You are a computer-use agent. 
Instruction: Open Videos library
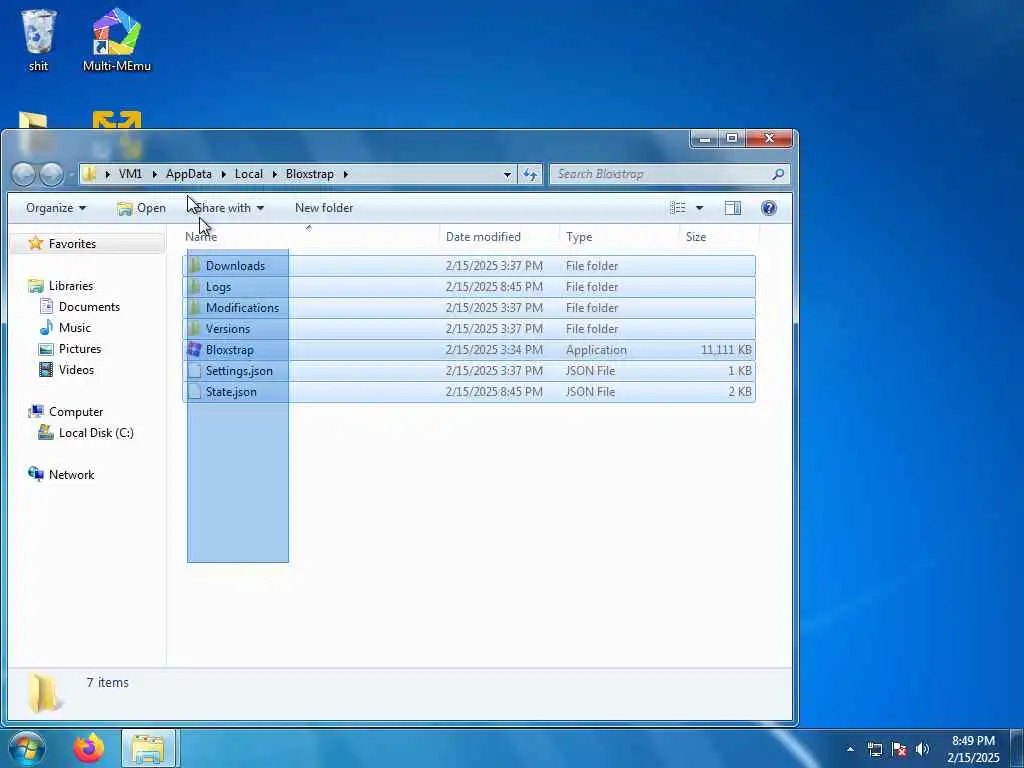coord(76,370)
